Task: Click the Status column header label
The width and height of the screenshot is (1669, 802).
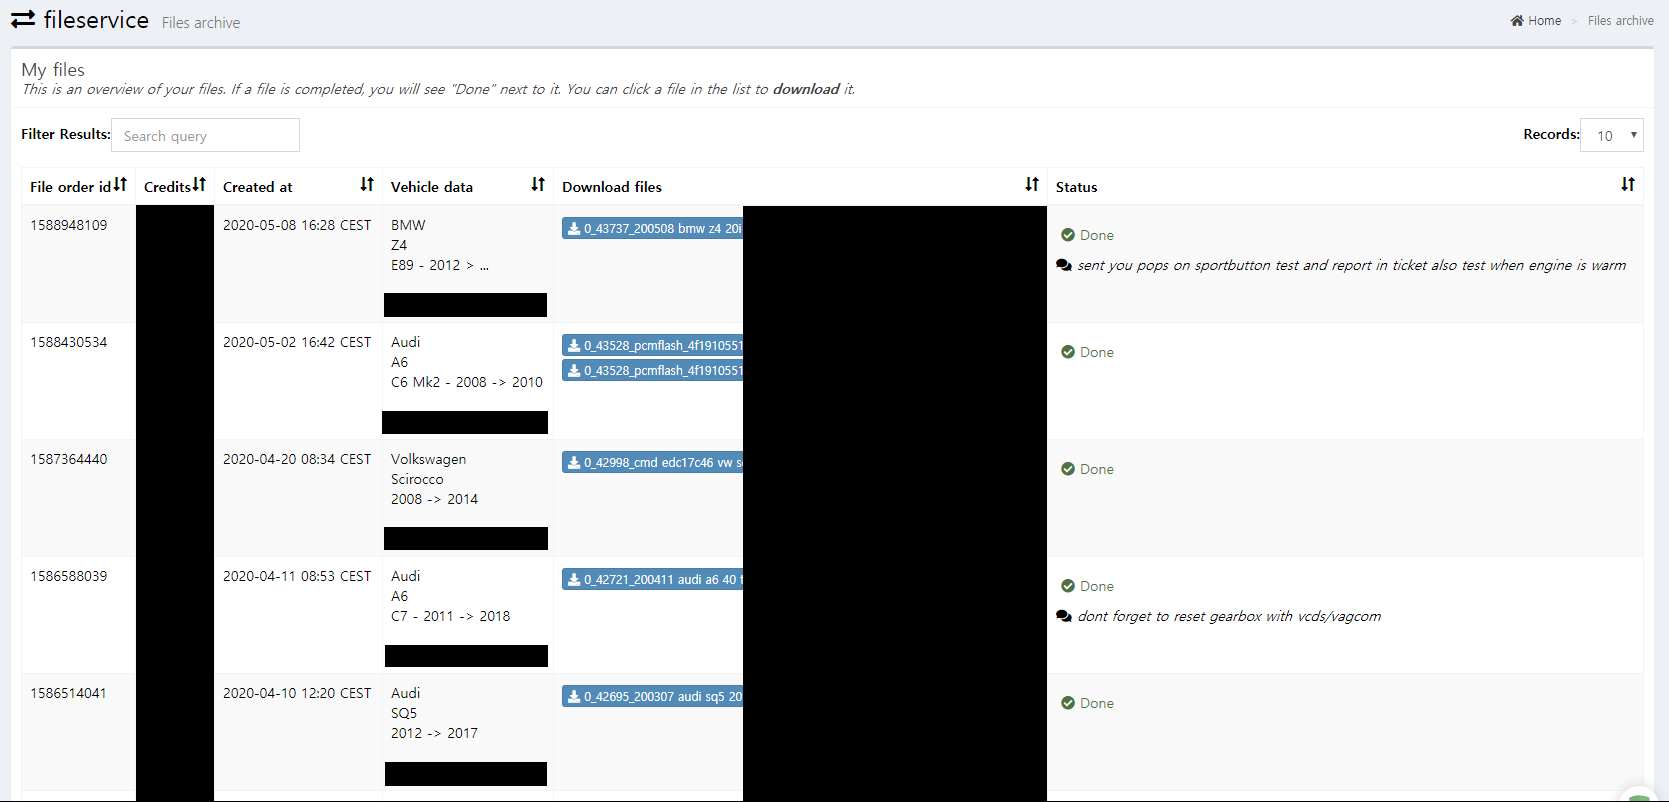Action: (x=1076, y=187)
